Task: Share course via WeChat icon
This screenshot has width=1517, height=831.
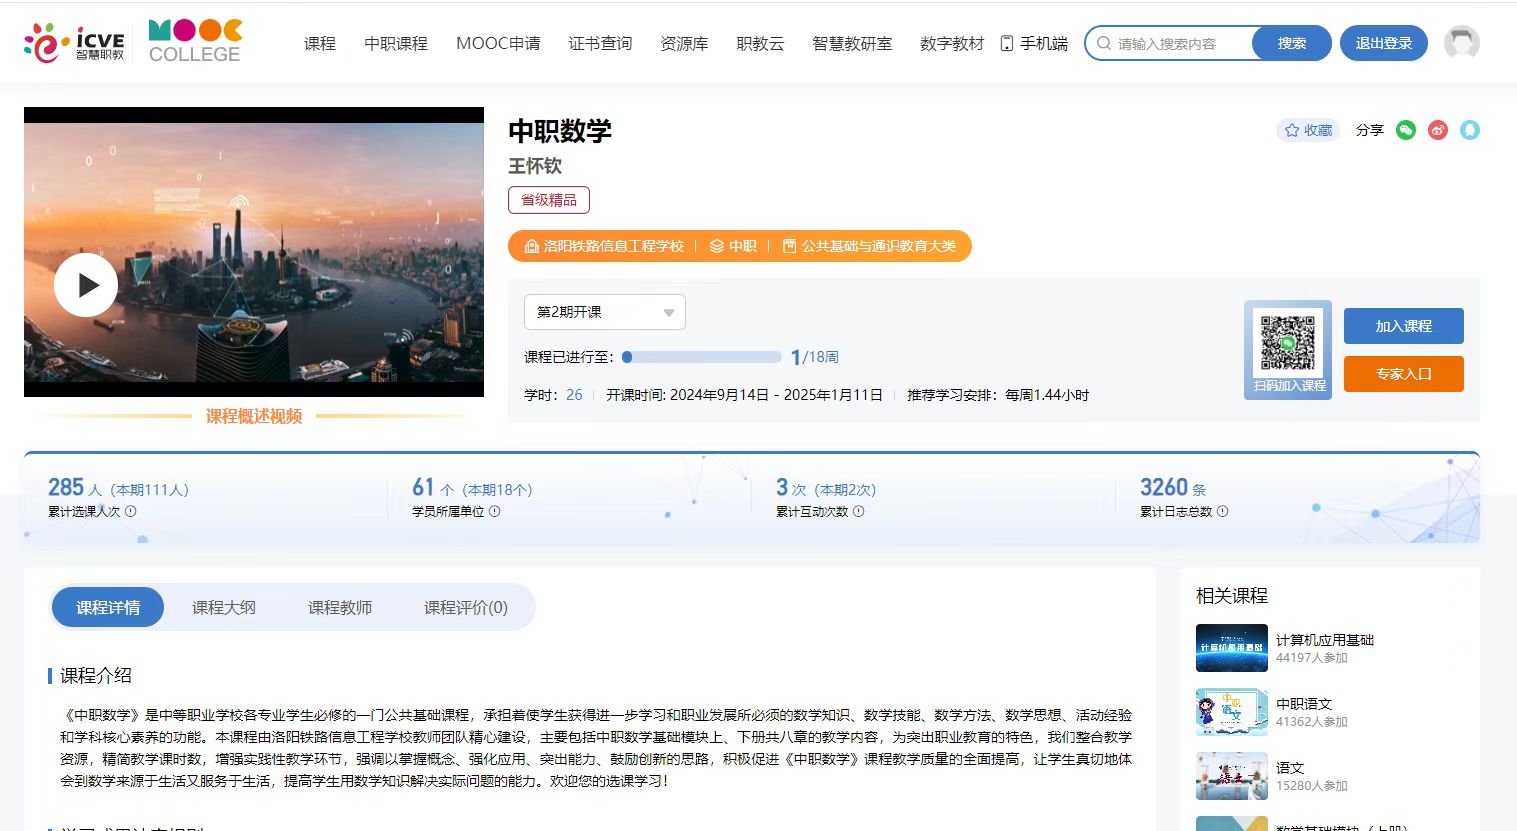Action: [1406, 130]
